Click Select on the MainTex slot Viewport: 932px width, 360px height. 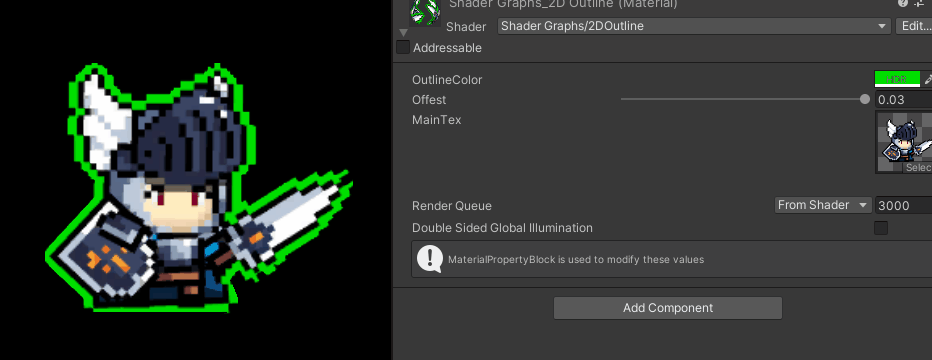click(917, 168)
